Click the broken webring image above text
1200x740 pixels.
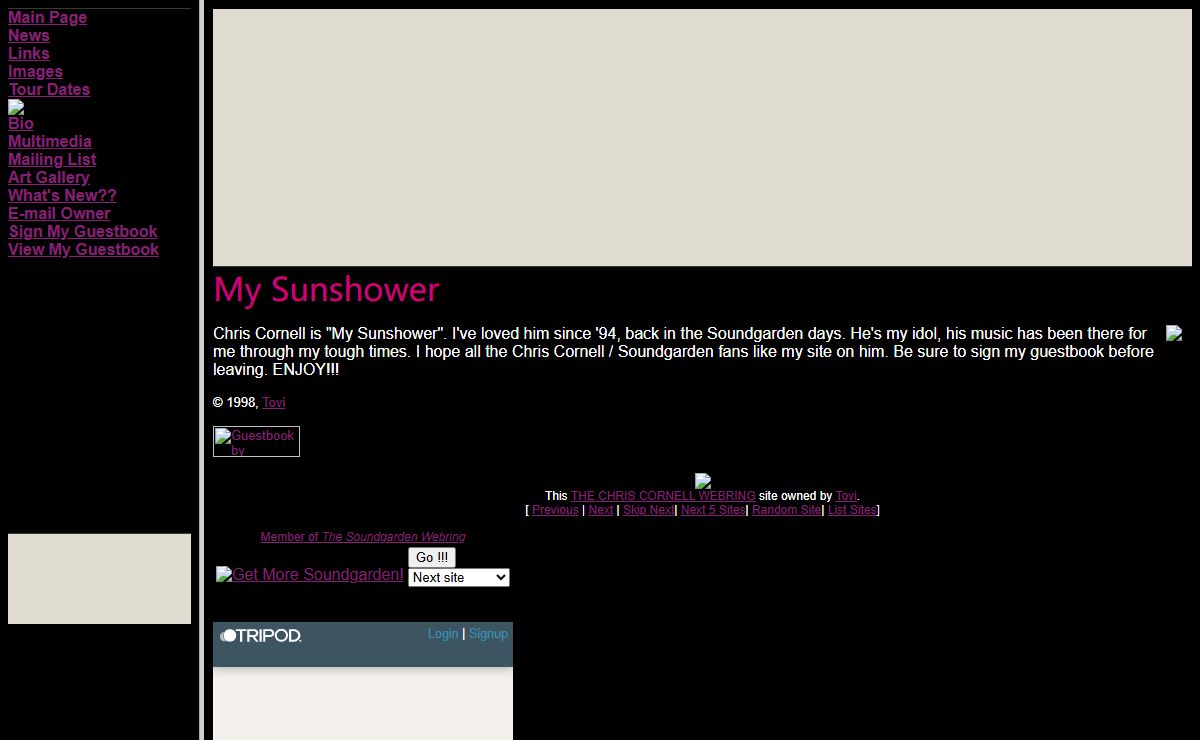tap(703, 481)
